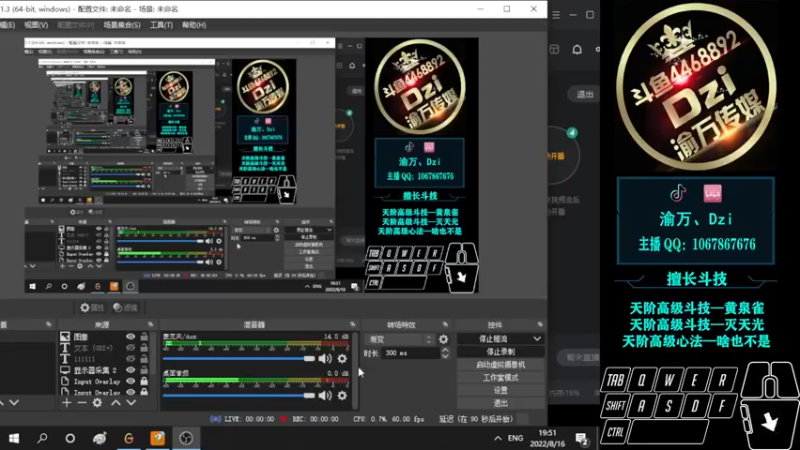Image resolution: width=800 pixels, height=450 pixels.
Task: Click the ENG input language indicator
Action: tap(515, 438)
